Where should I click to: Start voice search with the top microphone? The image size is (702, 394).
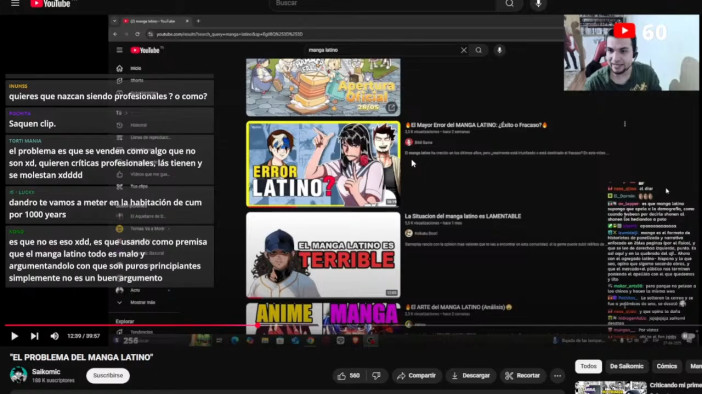coord(538,4)
